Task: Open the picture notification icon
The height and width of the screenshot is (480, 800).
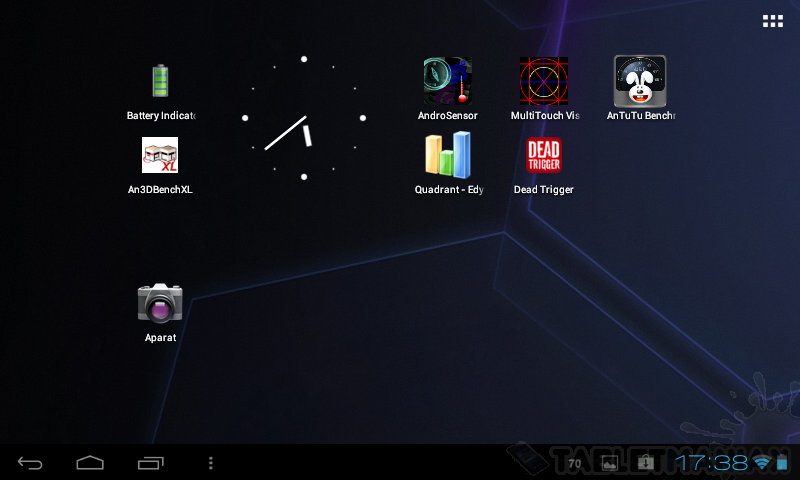Action: pyautogui.click(x=610, y=463)
